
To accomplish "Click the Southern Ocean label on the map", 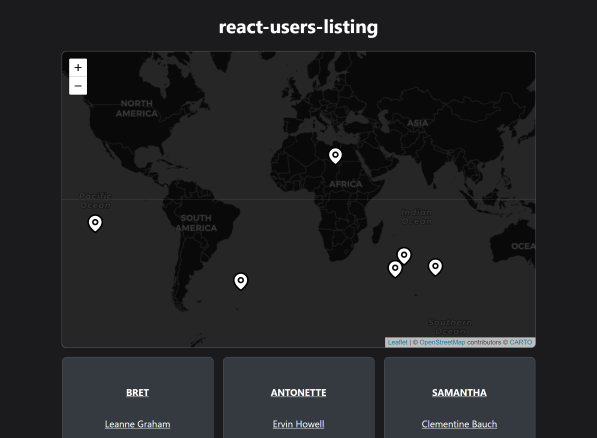I will point(450,327).
